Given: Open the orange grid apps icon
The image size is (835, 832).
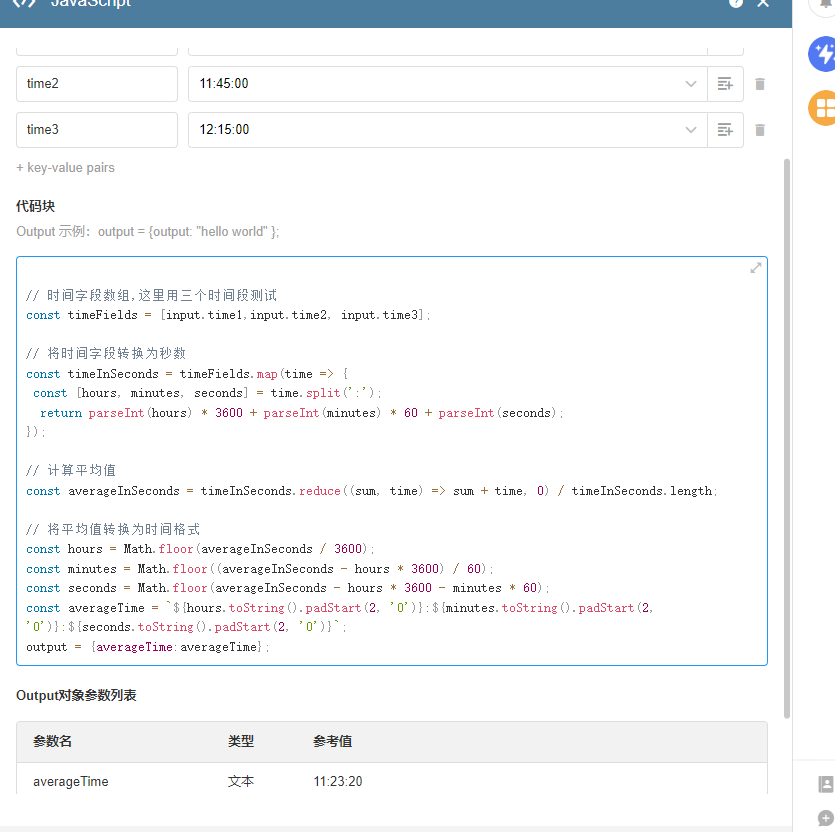Looking at the screenshot, I should pos(824,106).
